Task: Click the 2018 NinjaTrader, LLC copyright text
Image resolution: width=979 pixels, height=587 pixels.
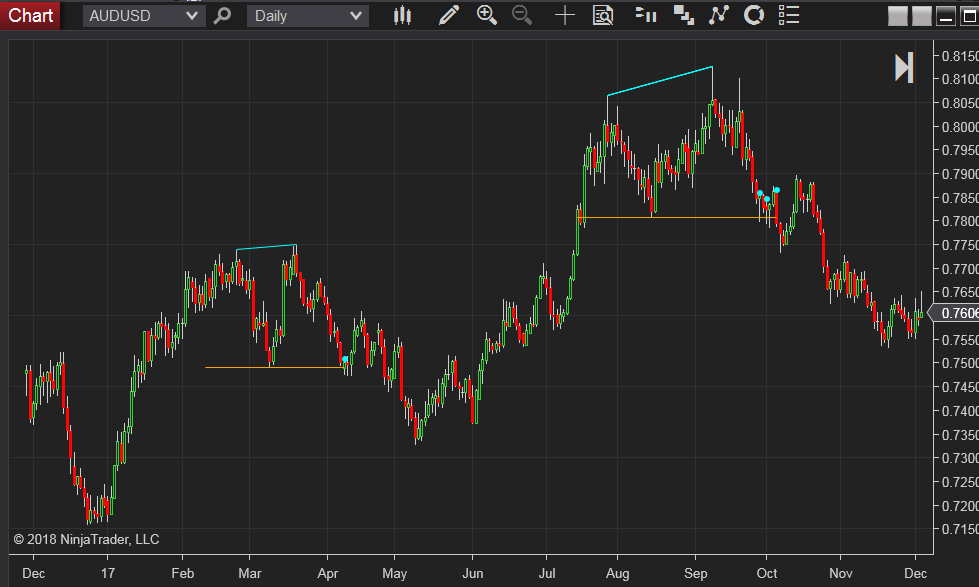Action: [85, 539]
